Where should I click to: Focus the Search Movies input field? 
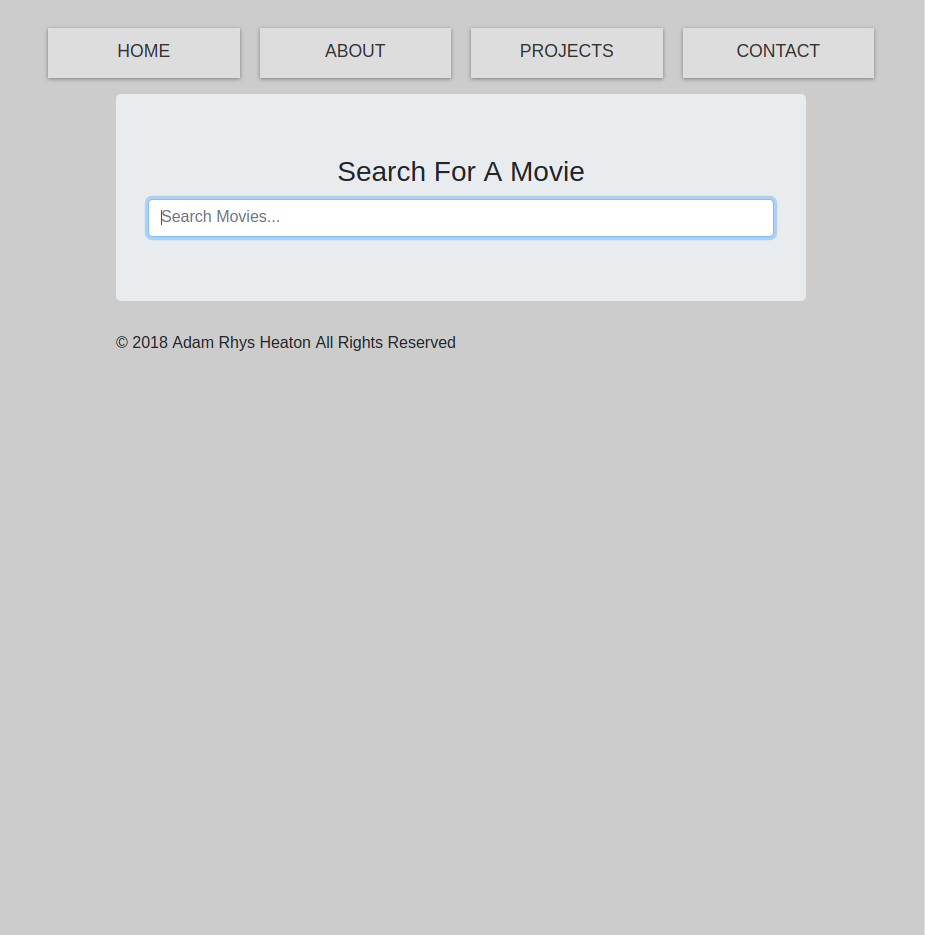point(461,218)
